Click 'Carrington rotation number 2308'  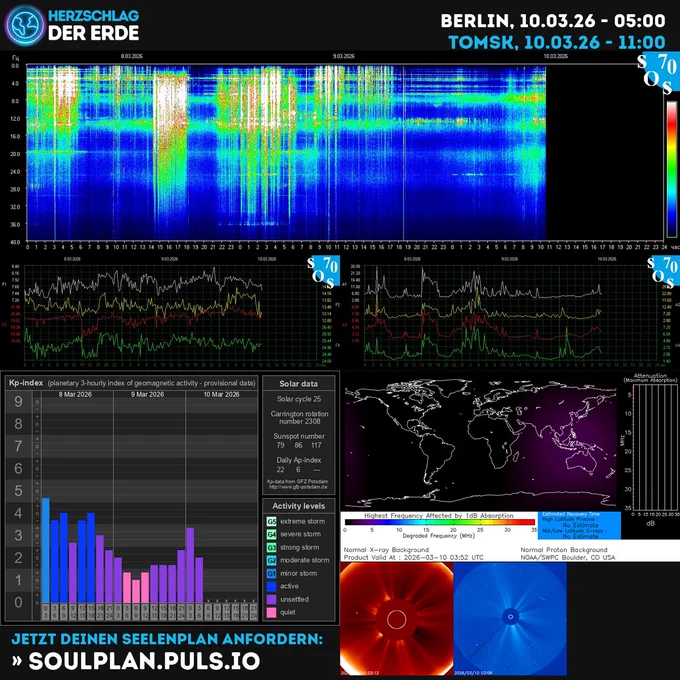[x=299, y=418]
